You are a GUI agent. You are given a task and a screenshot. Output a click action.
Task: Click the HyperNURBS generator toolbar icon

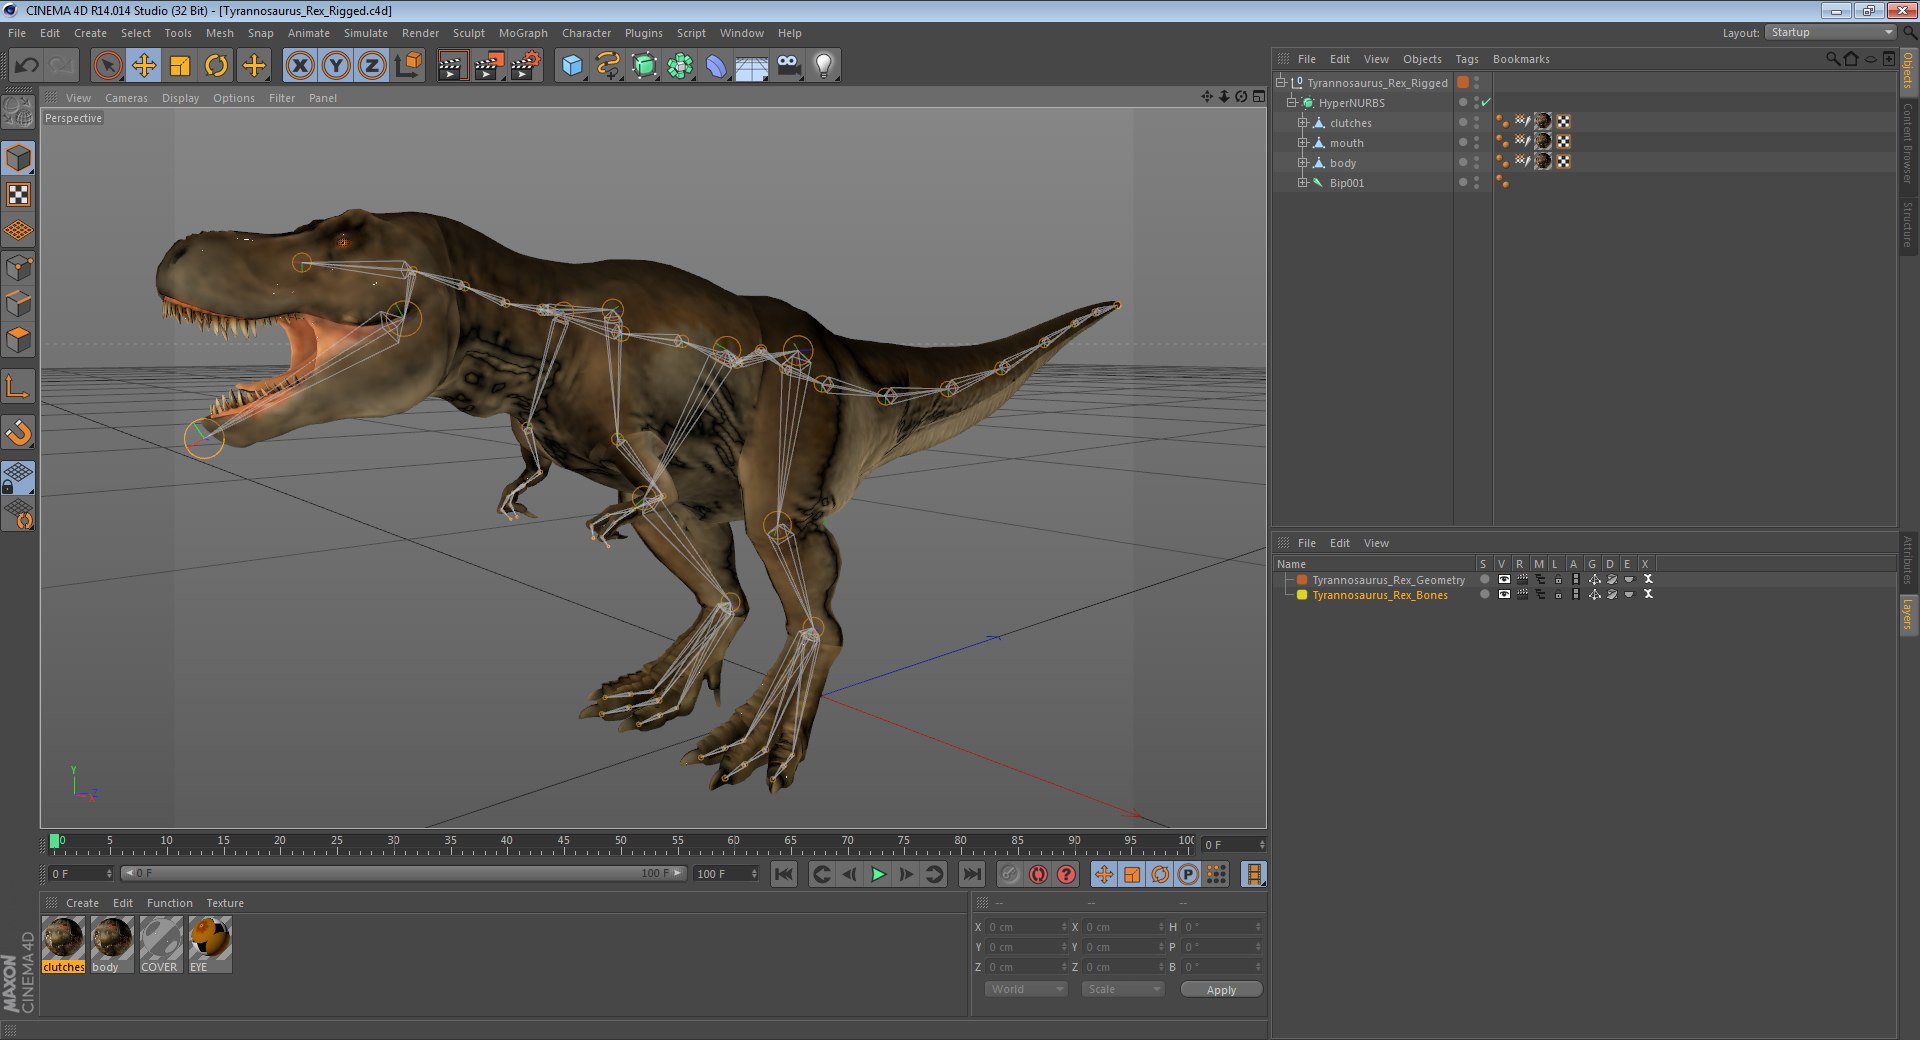click(x=645, y=66)
